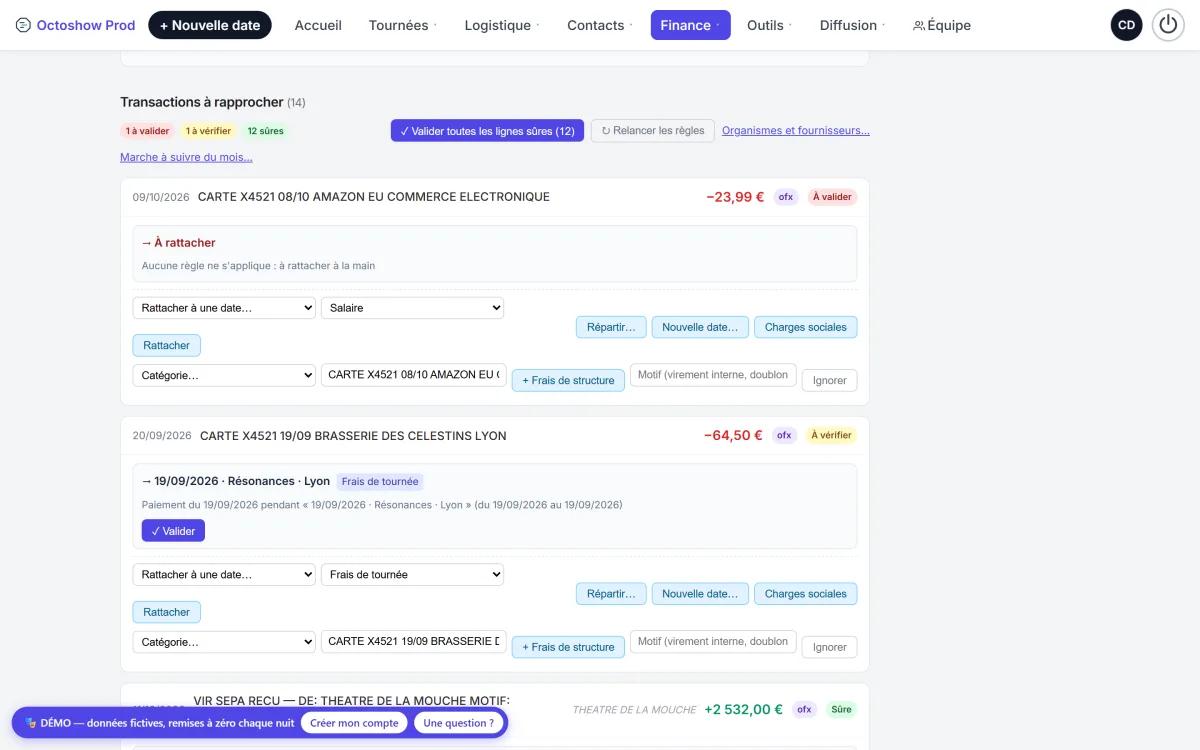
Task: Click Charges sociales for the Amazon transaction
Action: tap(806, 327)
